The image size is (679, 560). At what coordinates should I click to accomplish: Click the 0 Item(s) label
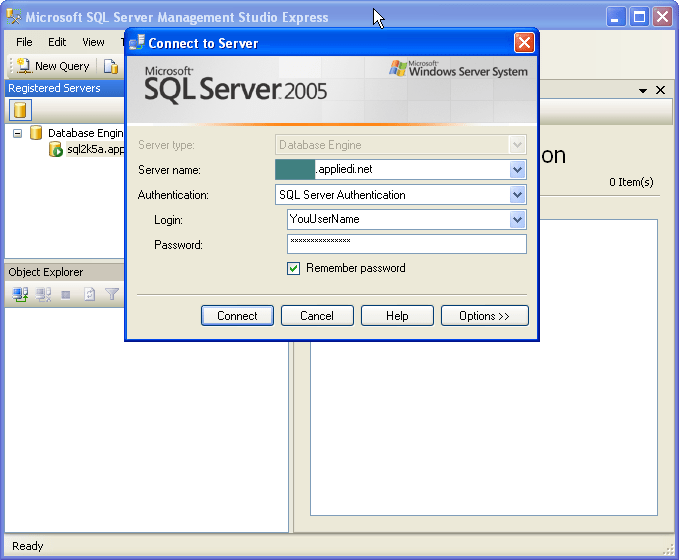(x=631, y=182)
